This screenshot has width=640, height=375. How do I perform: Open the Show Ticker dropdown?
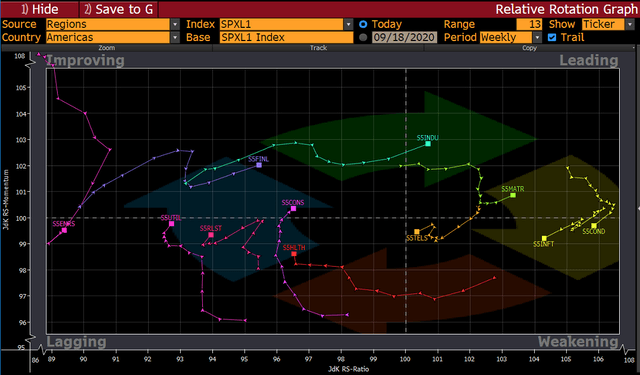629,24
